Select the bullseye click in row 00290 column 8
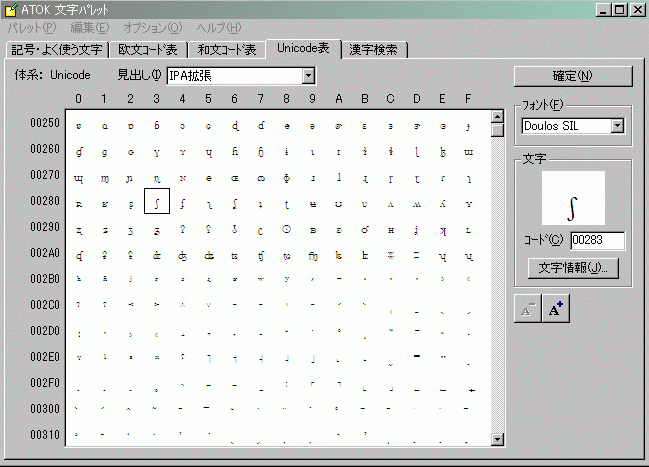649x467 pixels. (x=287, y=230)
